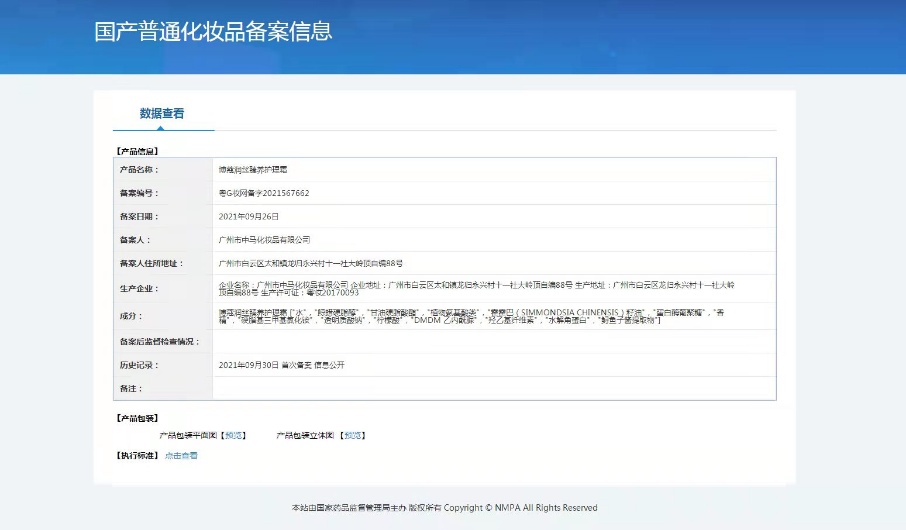Open 点击查看 link beside 执行标准
The width and height of the screenshot is (906, 530).
(181, 455)
